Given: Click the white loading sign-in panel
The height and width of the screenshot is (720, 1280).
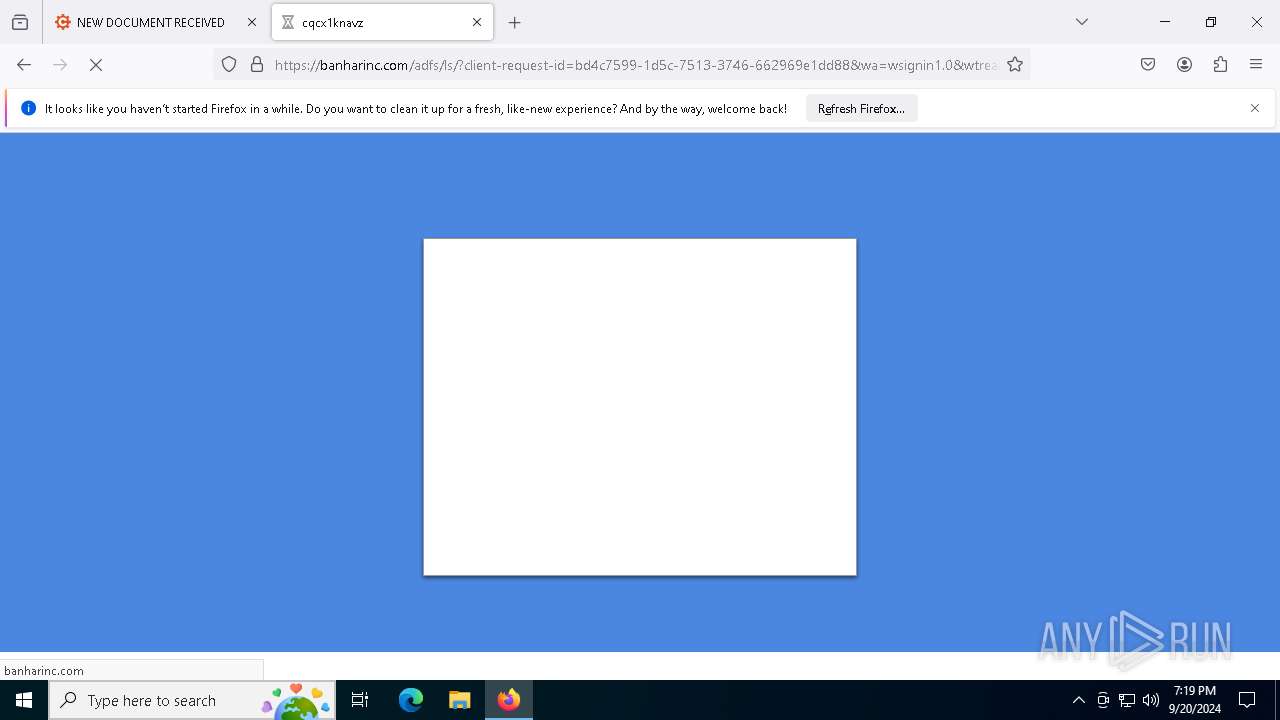Looking at the screenshot, I should point(640,407).
